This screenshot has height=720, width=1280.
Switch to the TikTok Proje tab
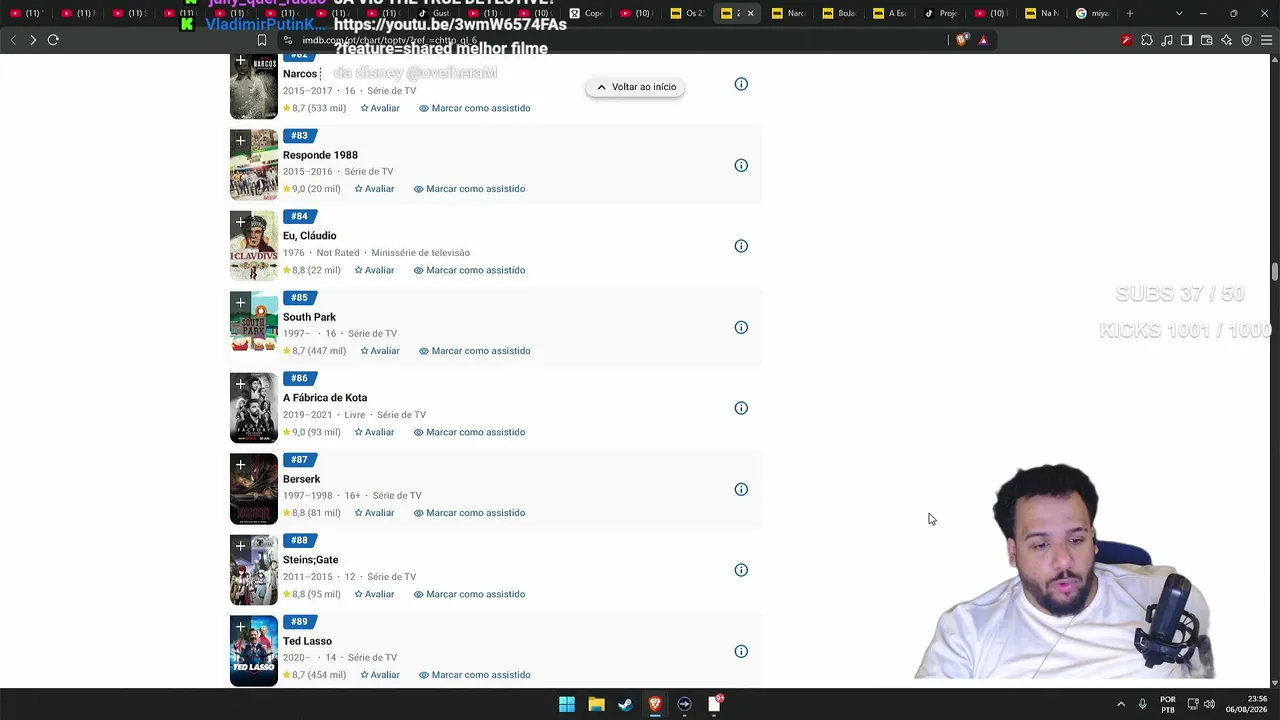click(942, 13)
